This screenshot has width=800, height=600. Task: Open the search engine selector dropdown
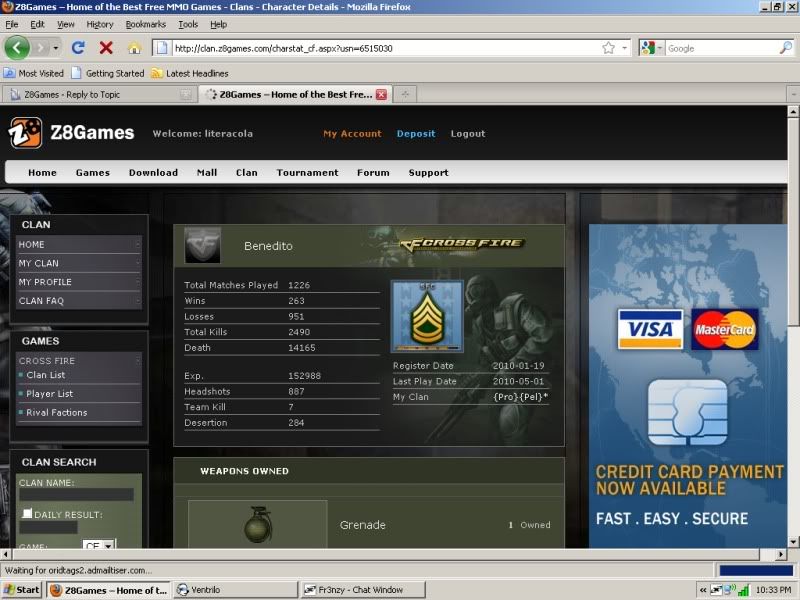tap(651, 47)
